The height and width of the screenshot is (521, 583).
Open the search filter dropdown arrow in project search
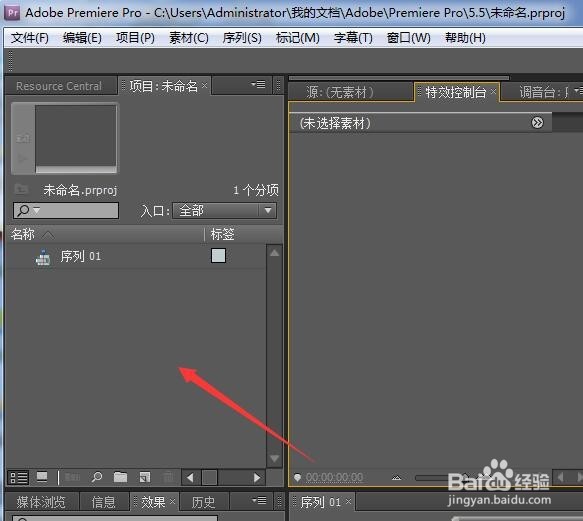(x=36, y=210)
